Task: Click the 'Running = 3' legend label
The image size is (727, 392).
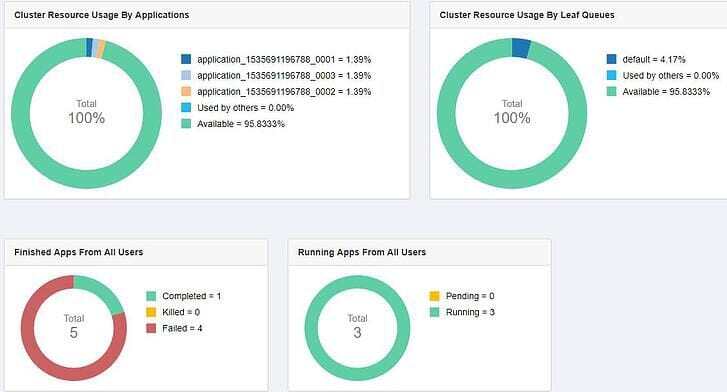Action: point(470,312)
